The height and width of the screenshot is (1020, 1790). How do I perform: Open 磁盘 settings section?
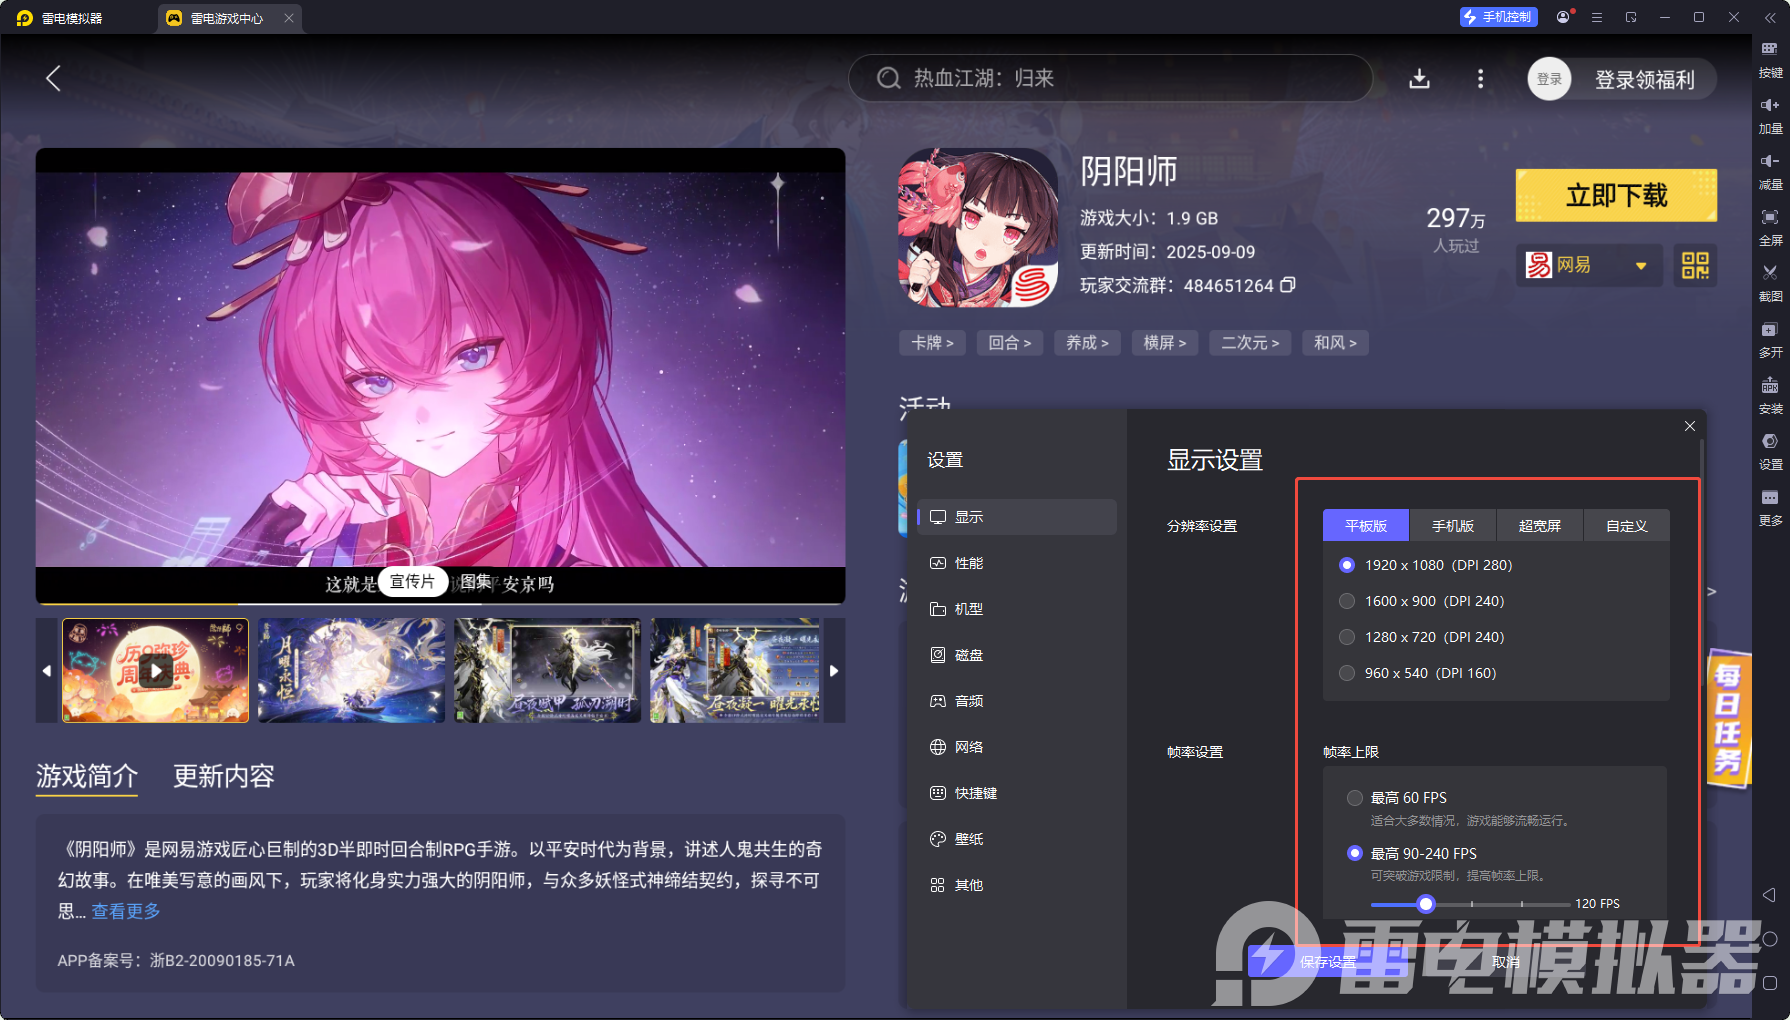click(1016, 655)
